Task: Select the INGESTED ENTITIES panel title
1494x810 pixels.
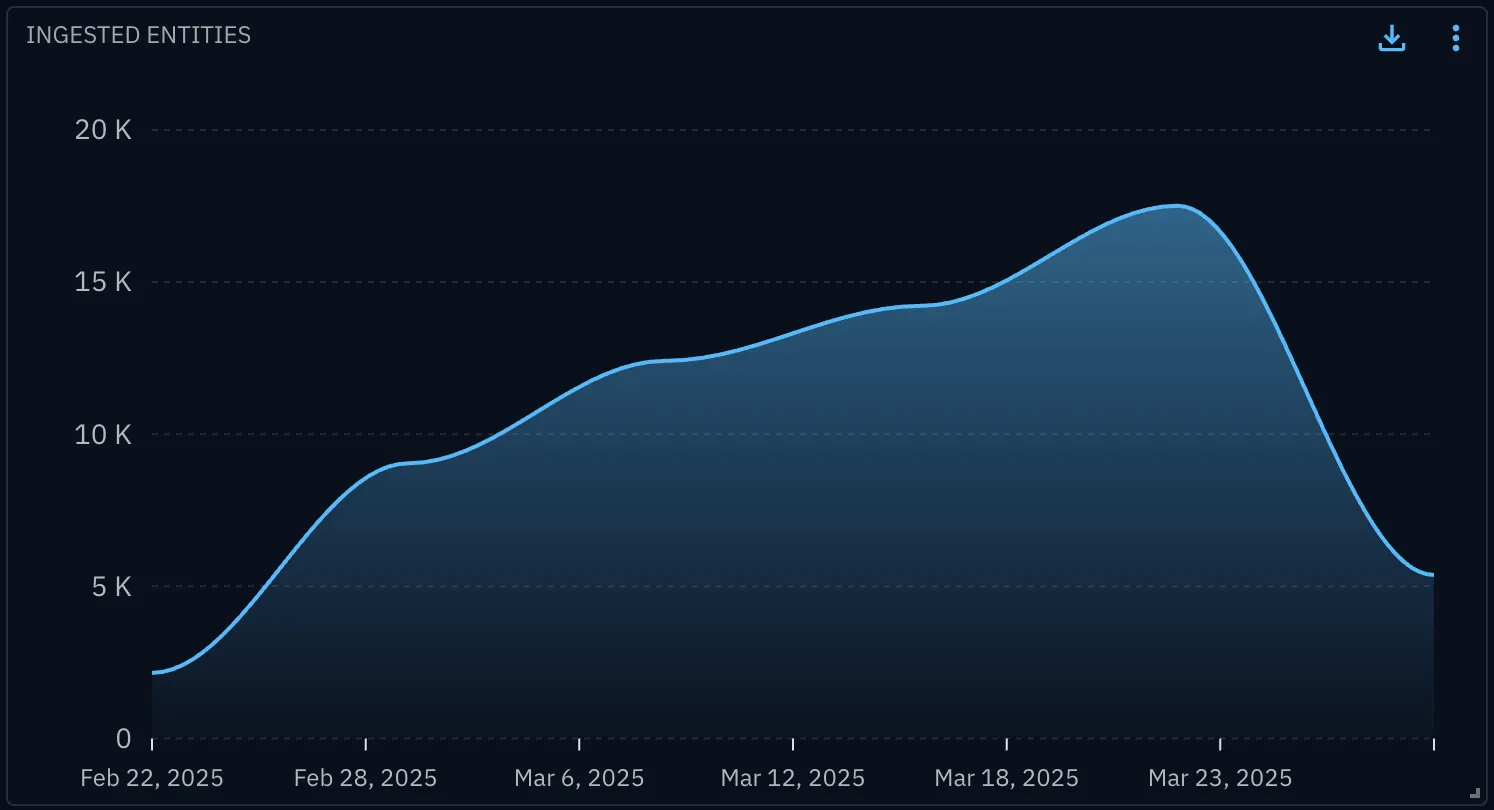Action: (138, 35)
